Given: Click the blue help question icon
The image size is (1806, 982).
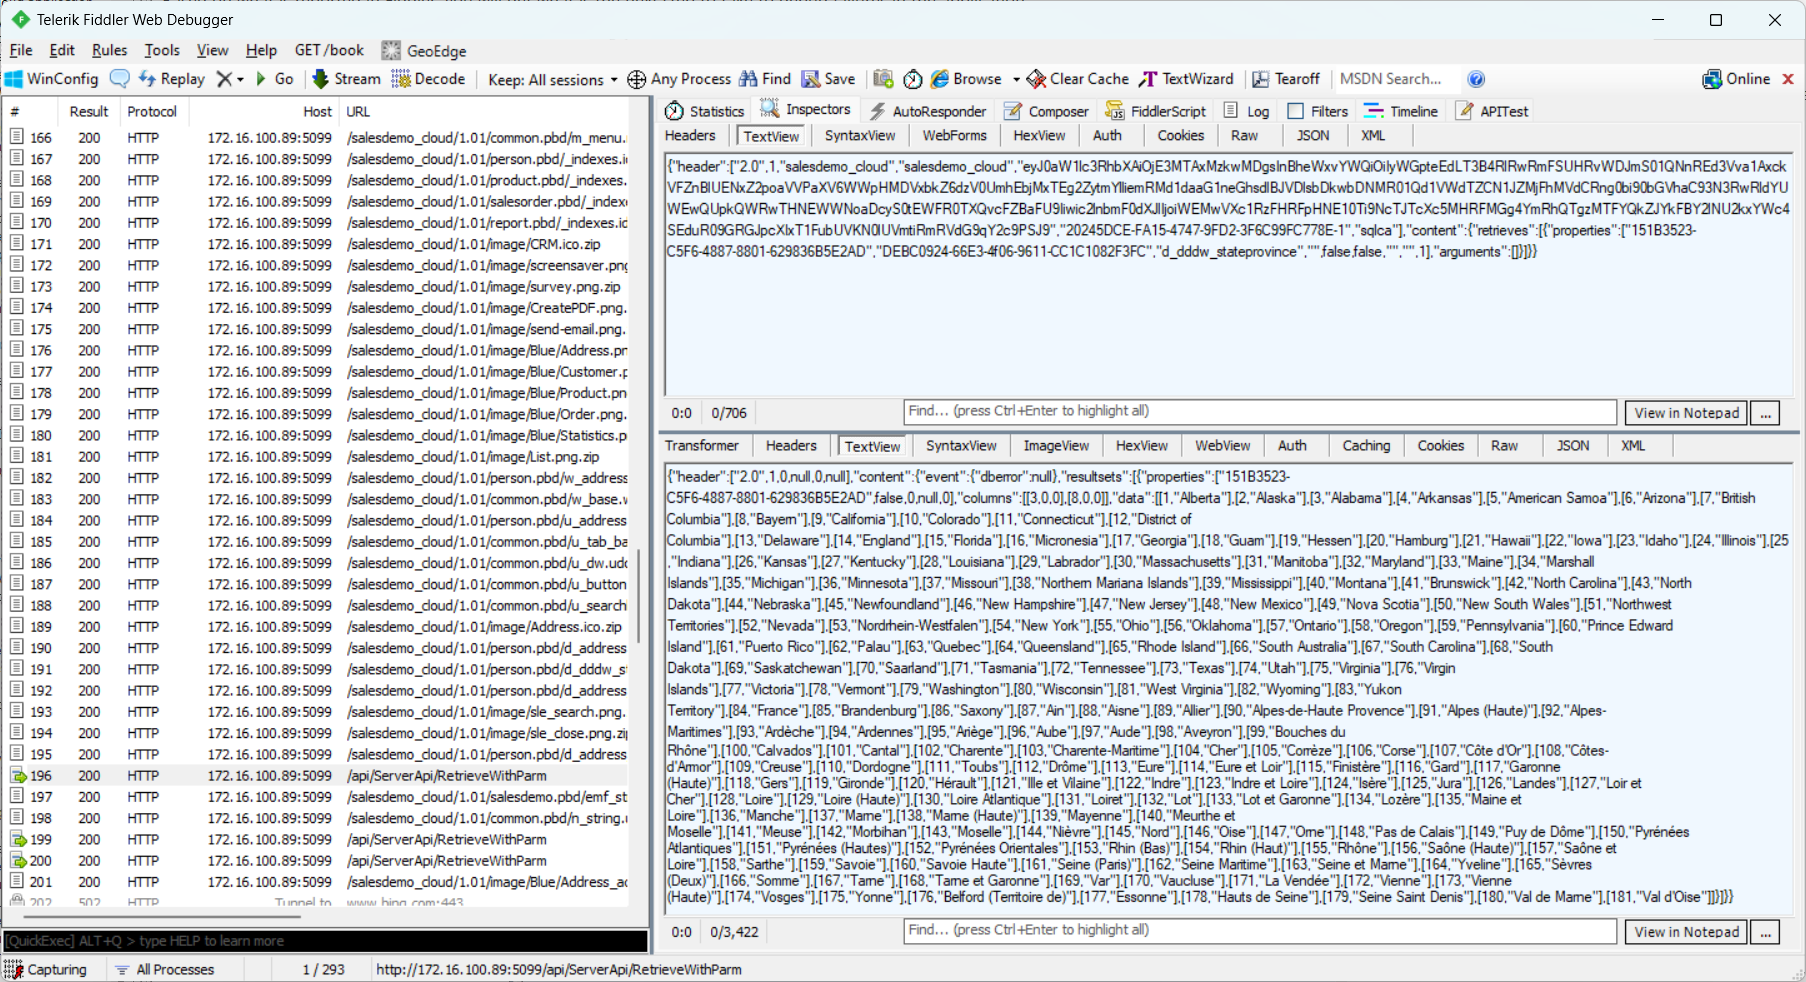Looking at the screenshot, I should (x=1476, y=79).
